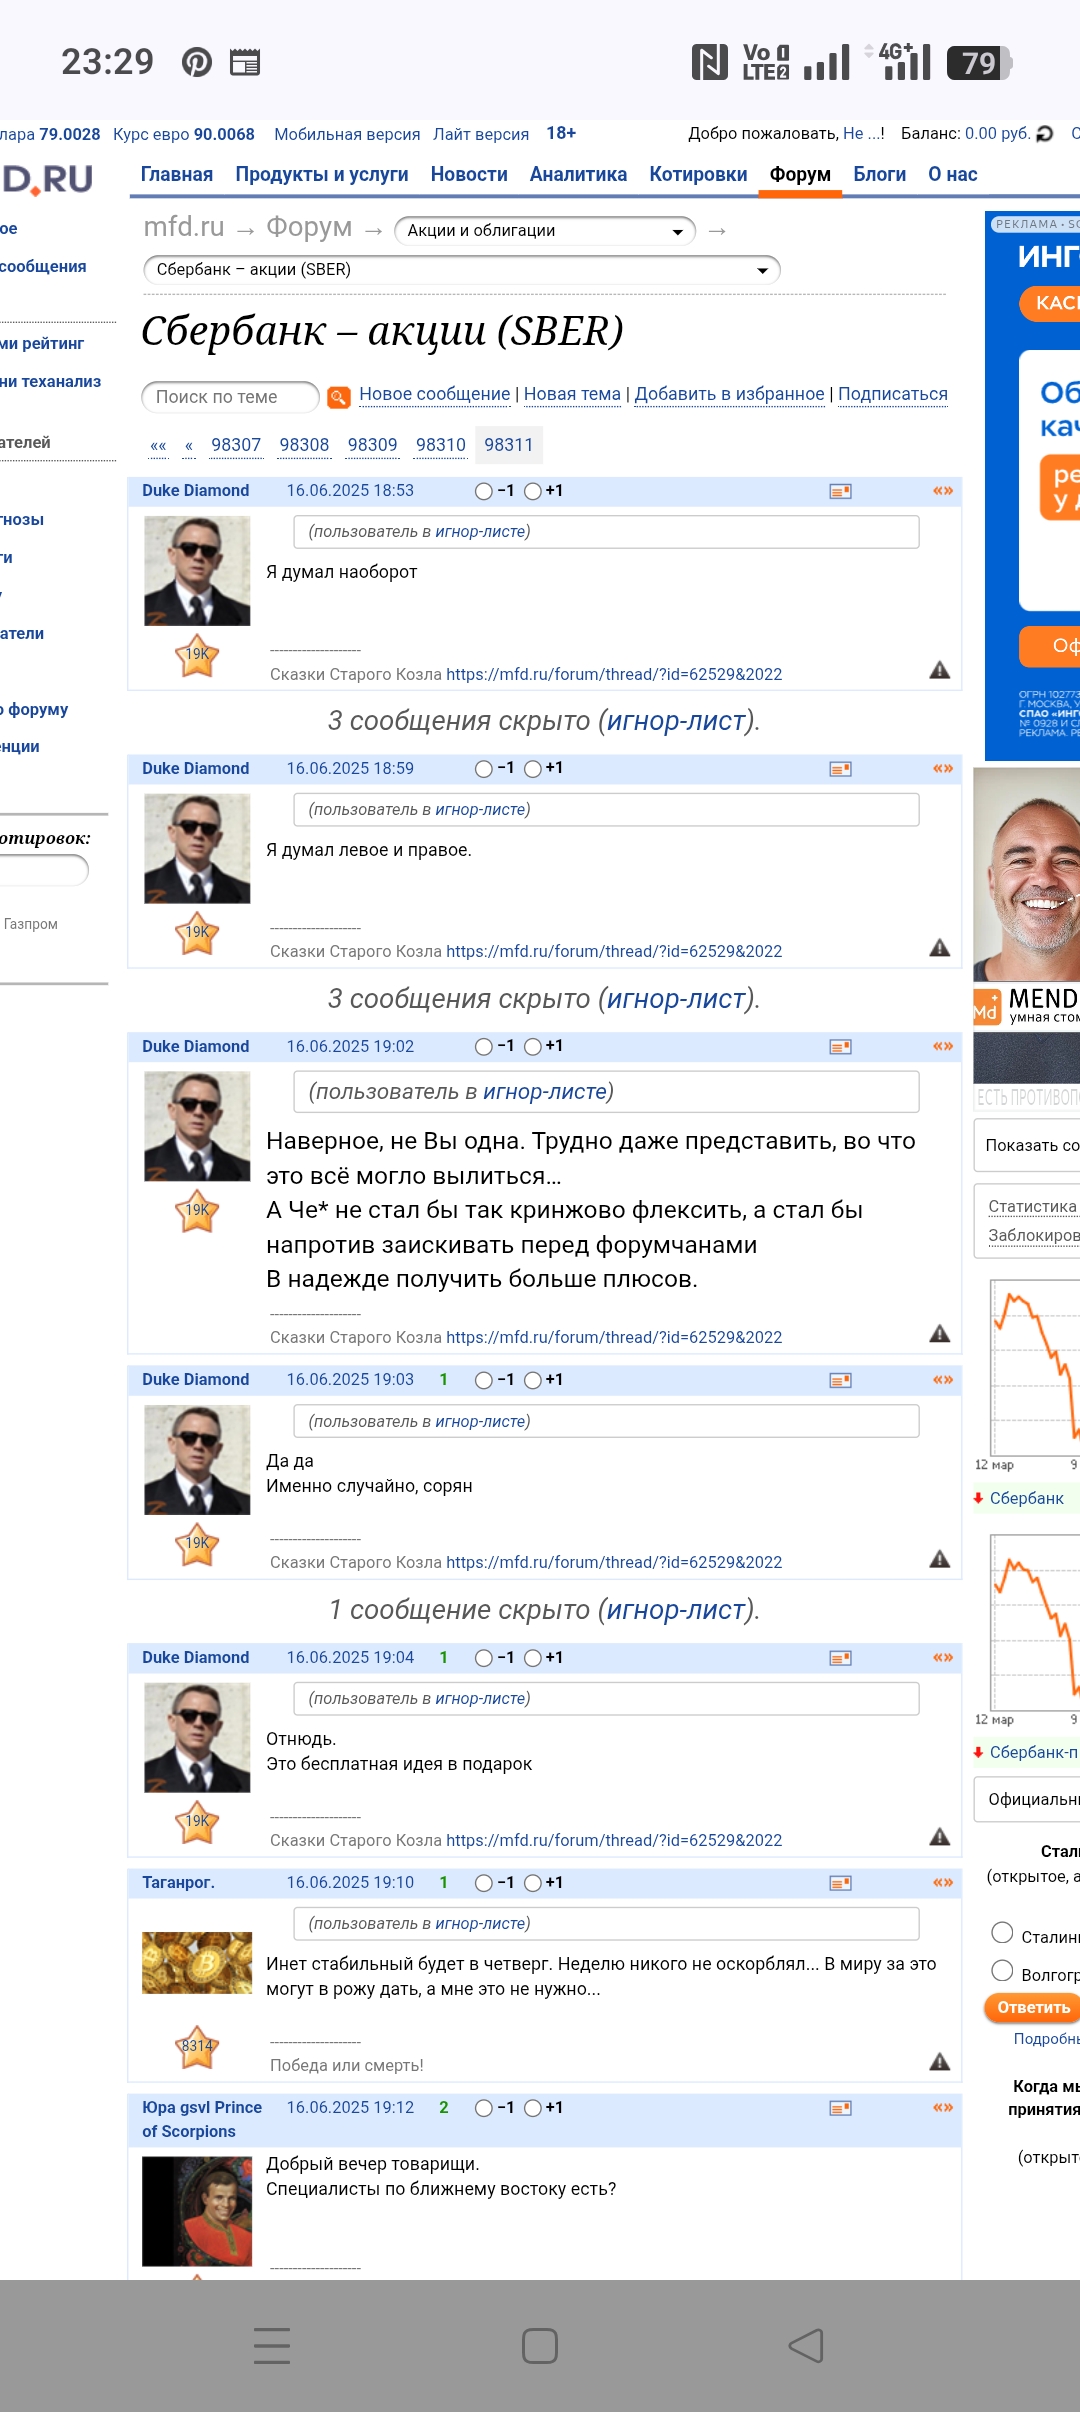
Task: Open the Продукты и услуги menu item
Action: [x=322, y=175]
